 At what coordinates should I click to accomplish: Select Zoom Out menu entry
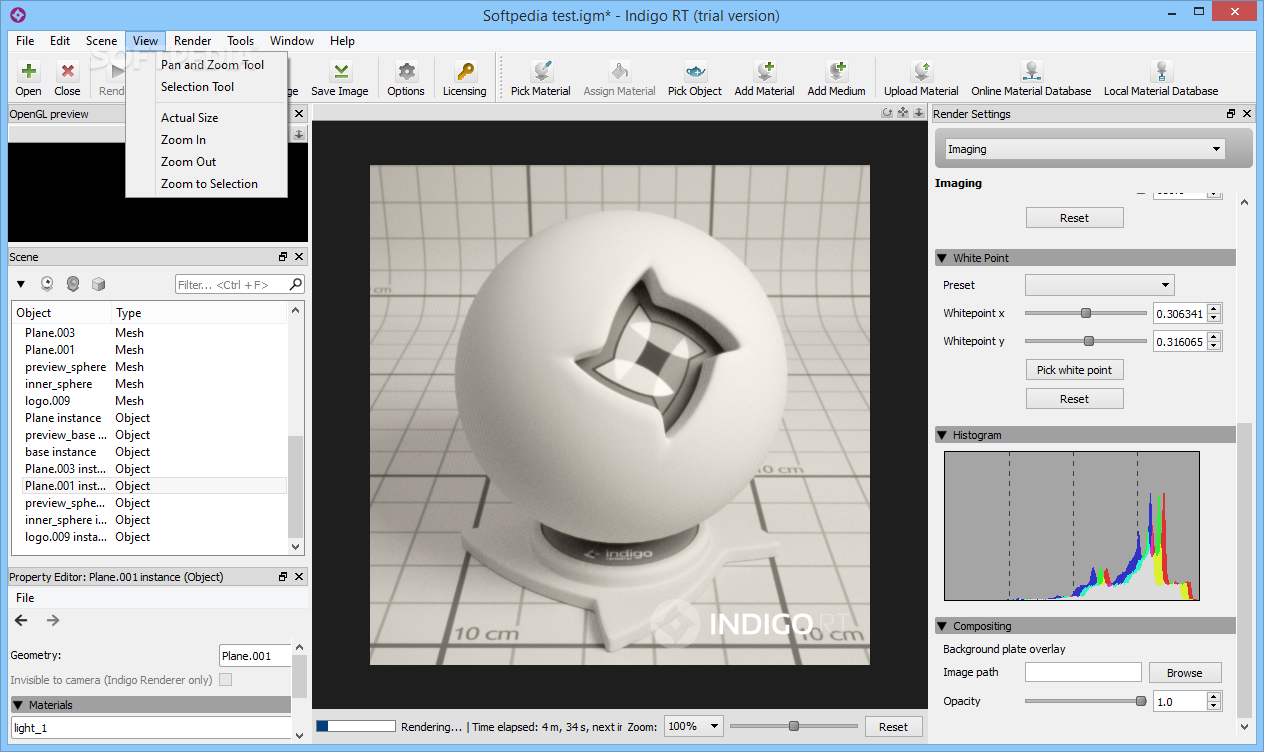click(188, 162)
